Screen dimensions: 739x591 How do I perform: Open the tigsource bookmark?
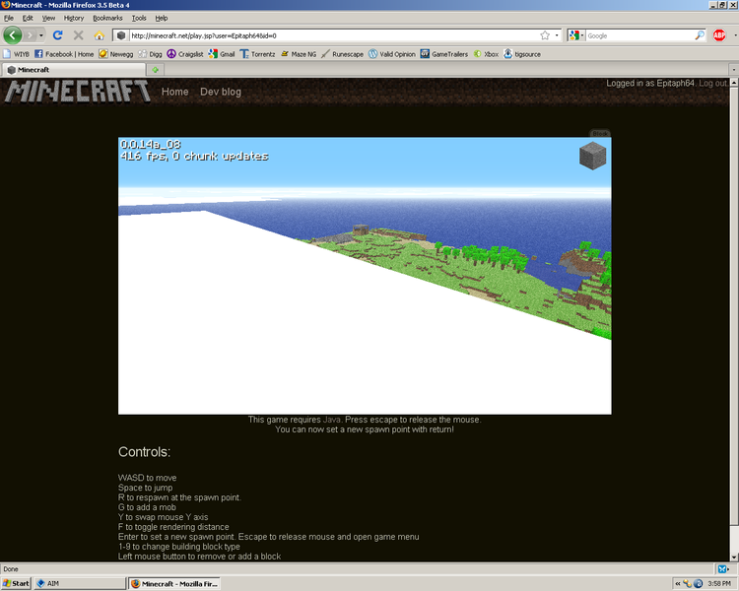pos(522,54)
